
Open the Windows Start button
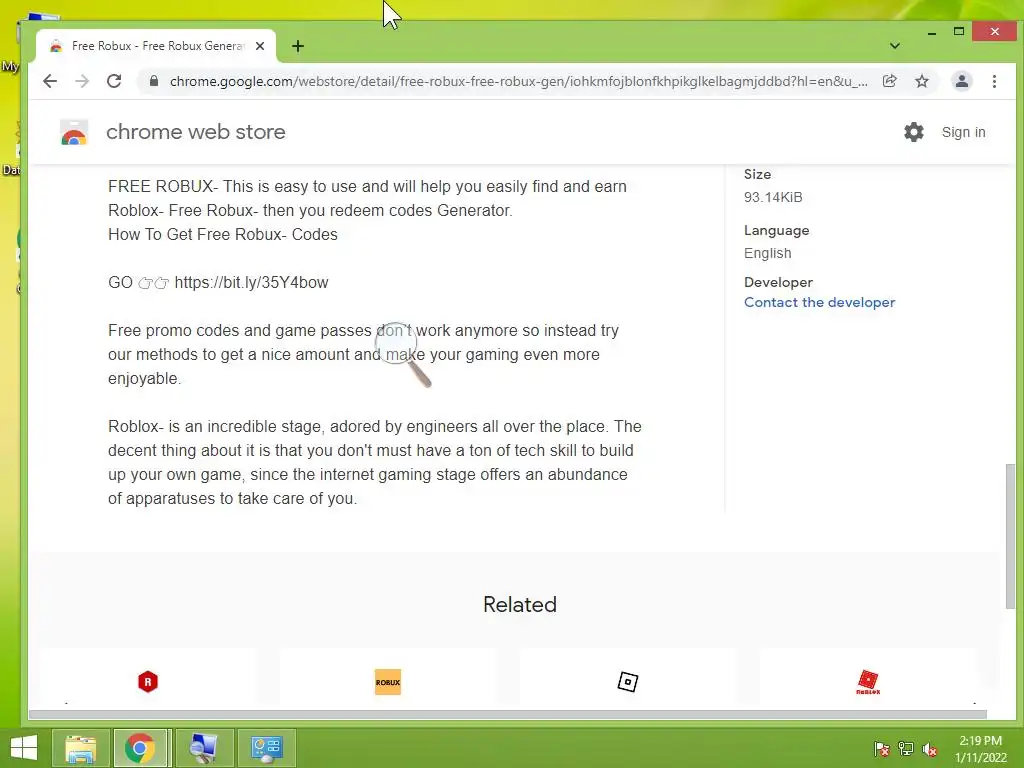[24, 748]
